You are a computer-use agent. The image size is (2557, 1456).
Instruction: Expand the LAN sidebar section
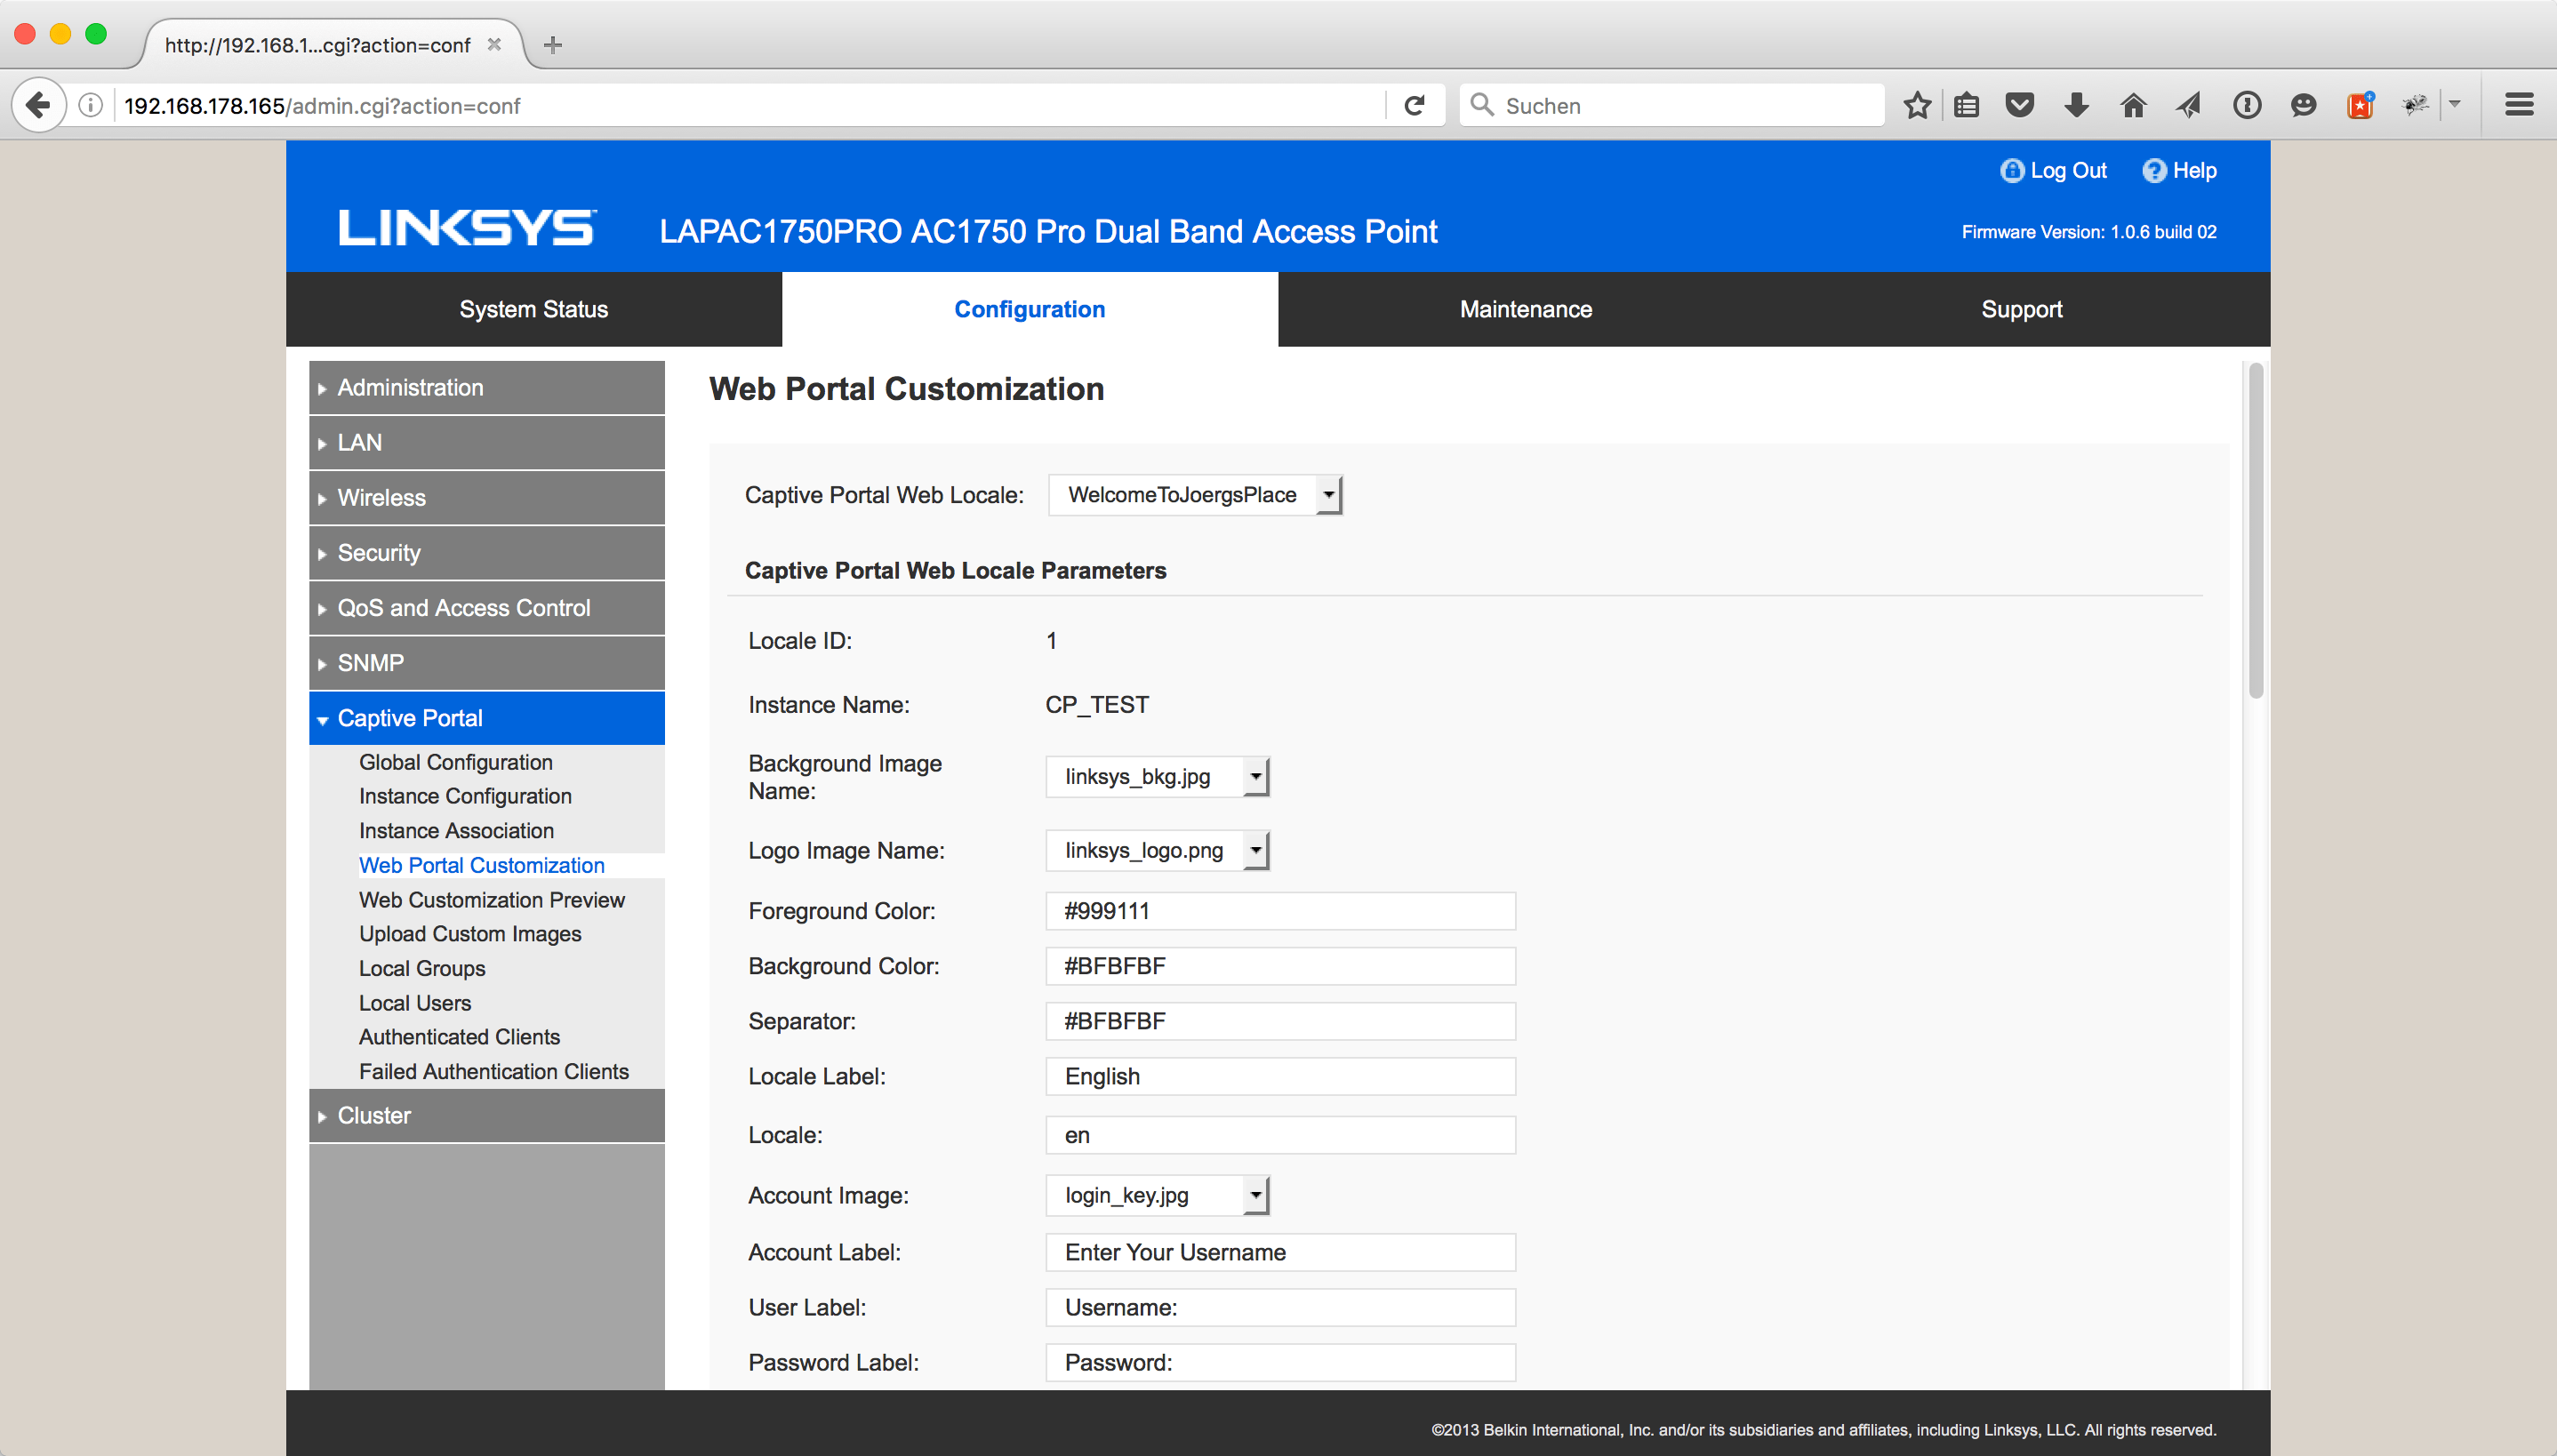487,443
